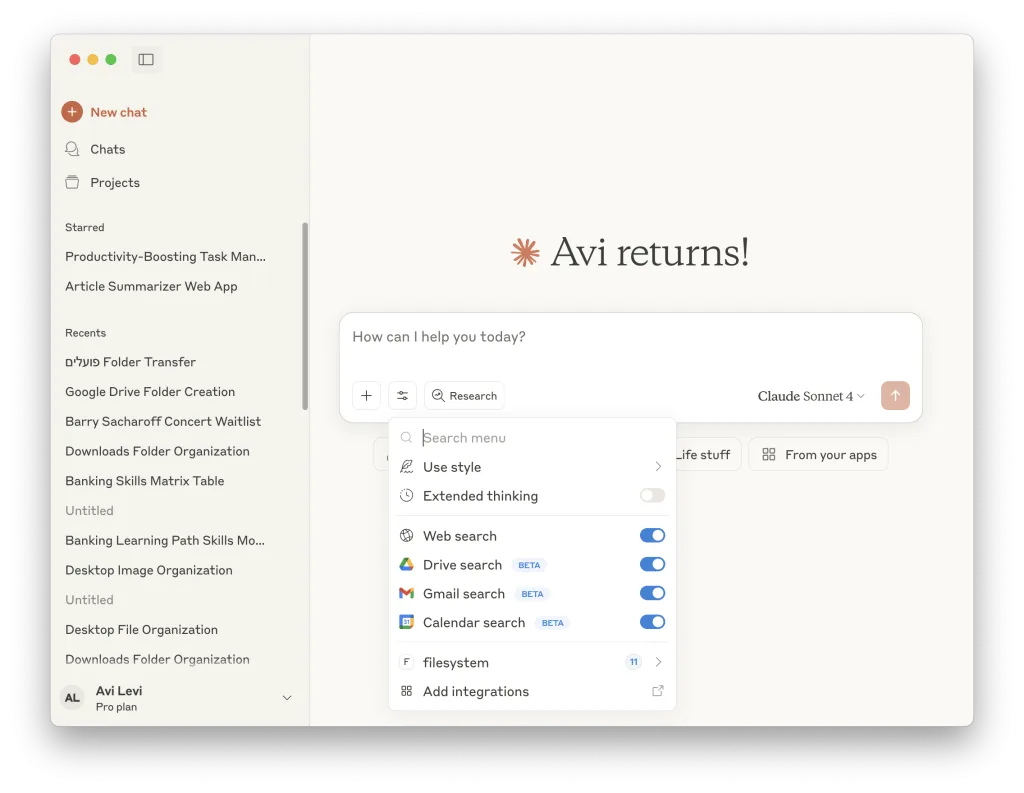
Task: Start Research mode button
Action: pos(464,396)
